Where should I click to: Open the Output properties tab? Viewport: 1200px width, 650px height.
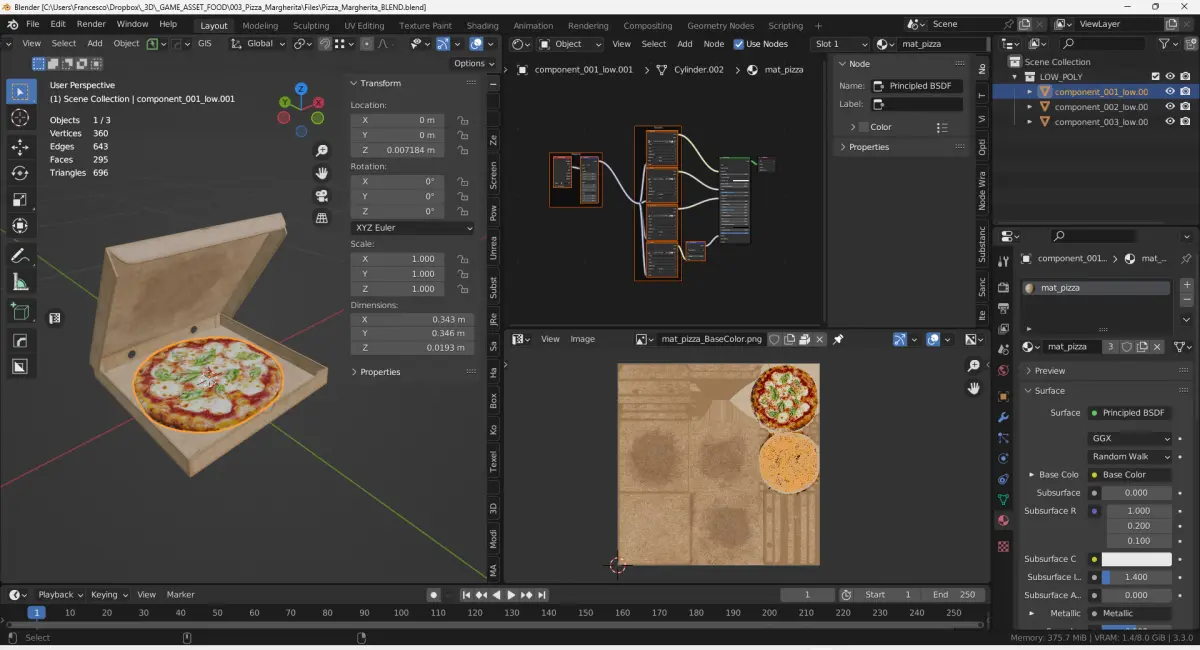[x=1003, y=307]
